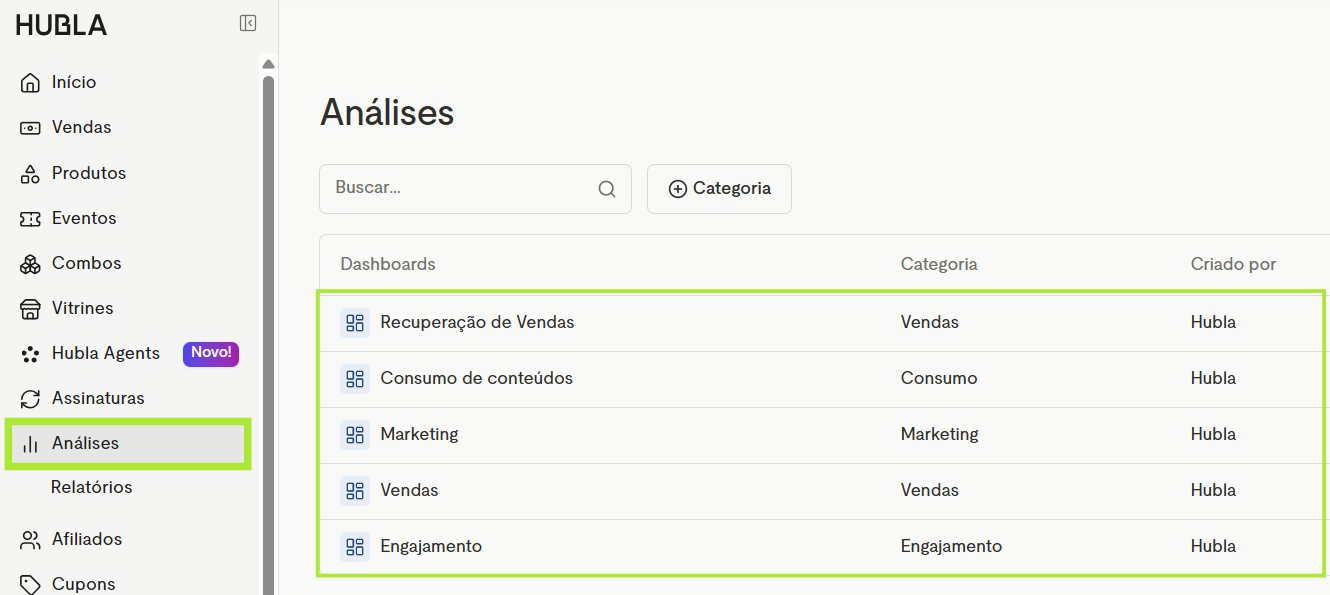
Task: Click the Início home icon
Action: (30, 83)
